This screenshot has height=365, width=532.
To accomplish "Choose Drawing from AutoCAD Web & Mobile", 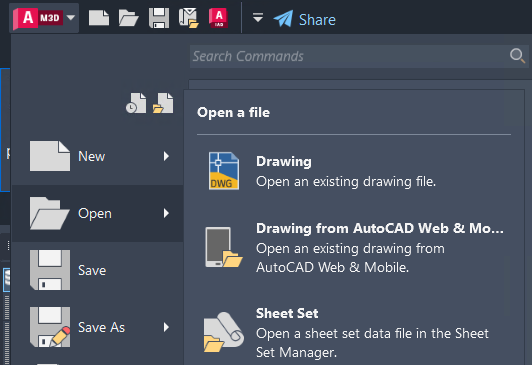I will tap(354, 248).
